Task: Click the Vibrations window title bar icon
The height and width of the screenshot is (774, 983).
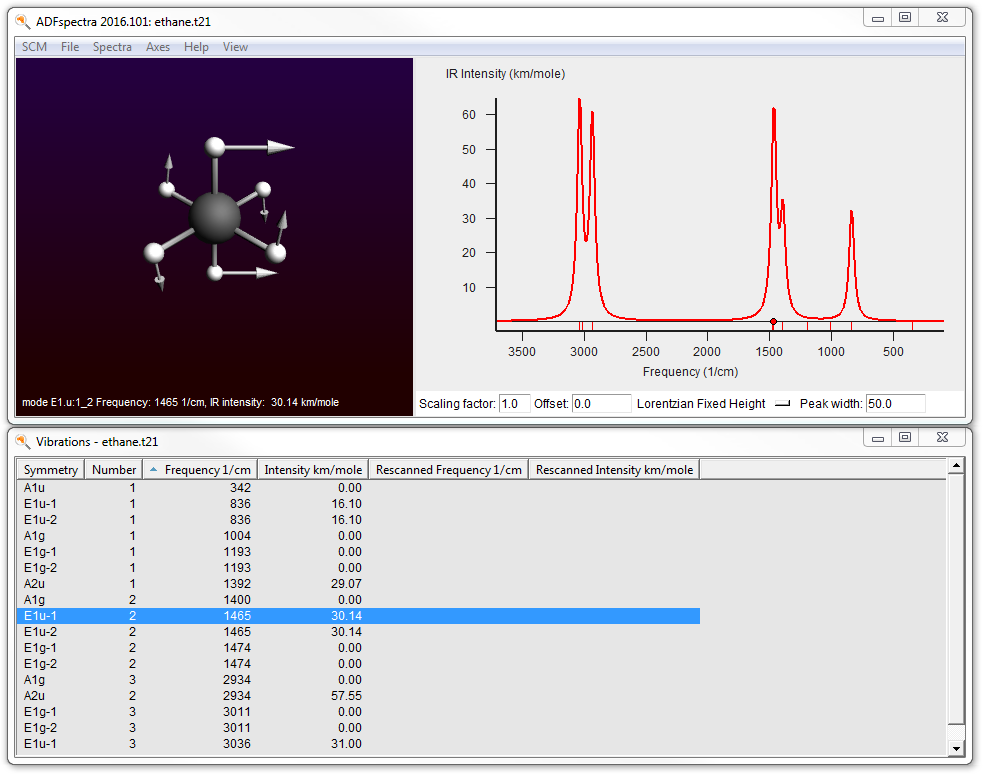Action: point(23,441)
